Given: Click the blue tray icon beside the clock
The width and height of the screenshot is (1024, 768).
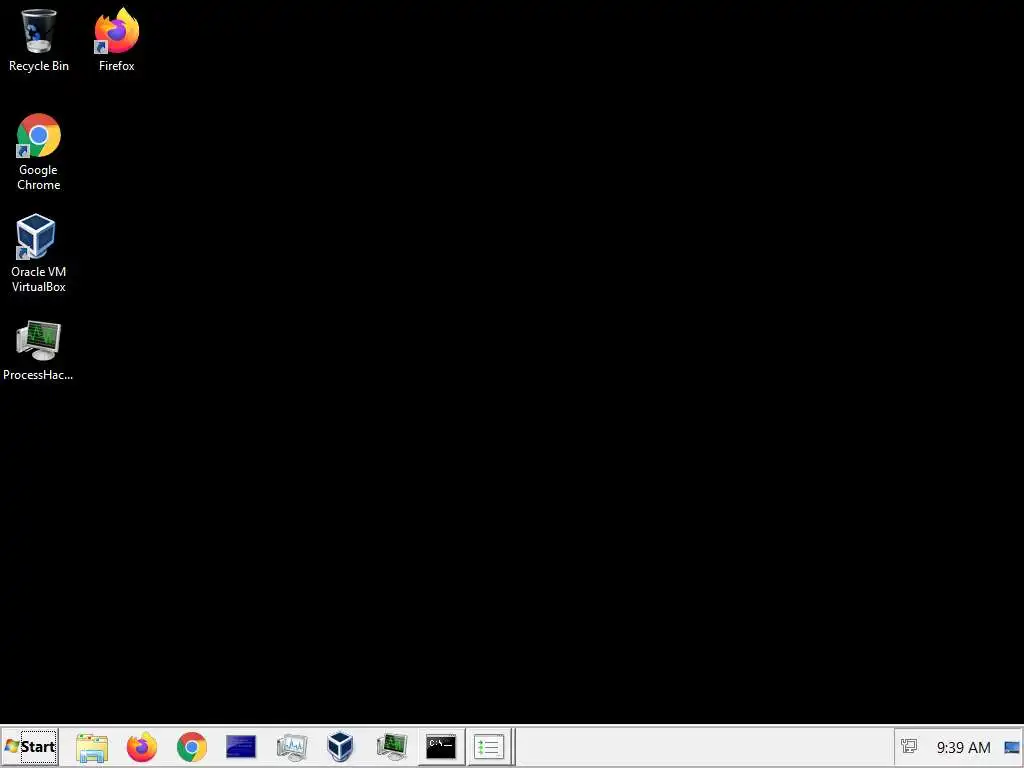Looking at the screenshot, I should pyautogui.click(x=1012, y=747).
